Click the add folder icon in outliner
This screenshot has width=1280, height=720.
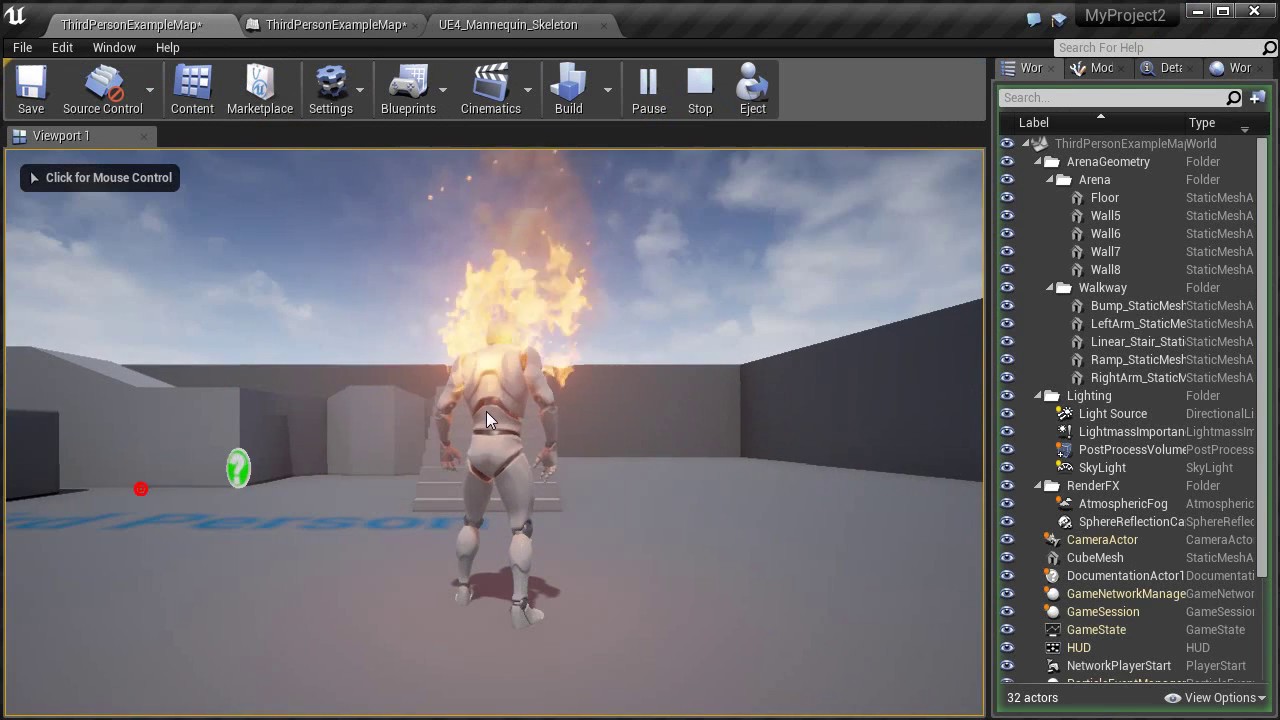click(1257, 97)
